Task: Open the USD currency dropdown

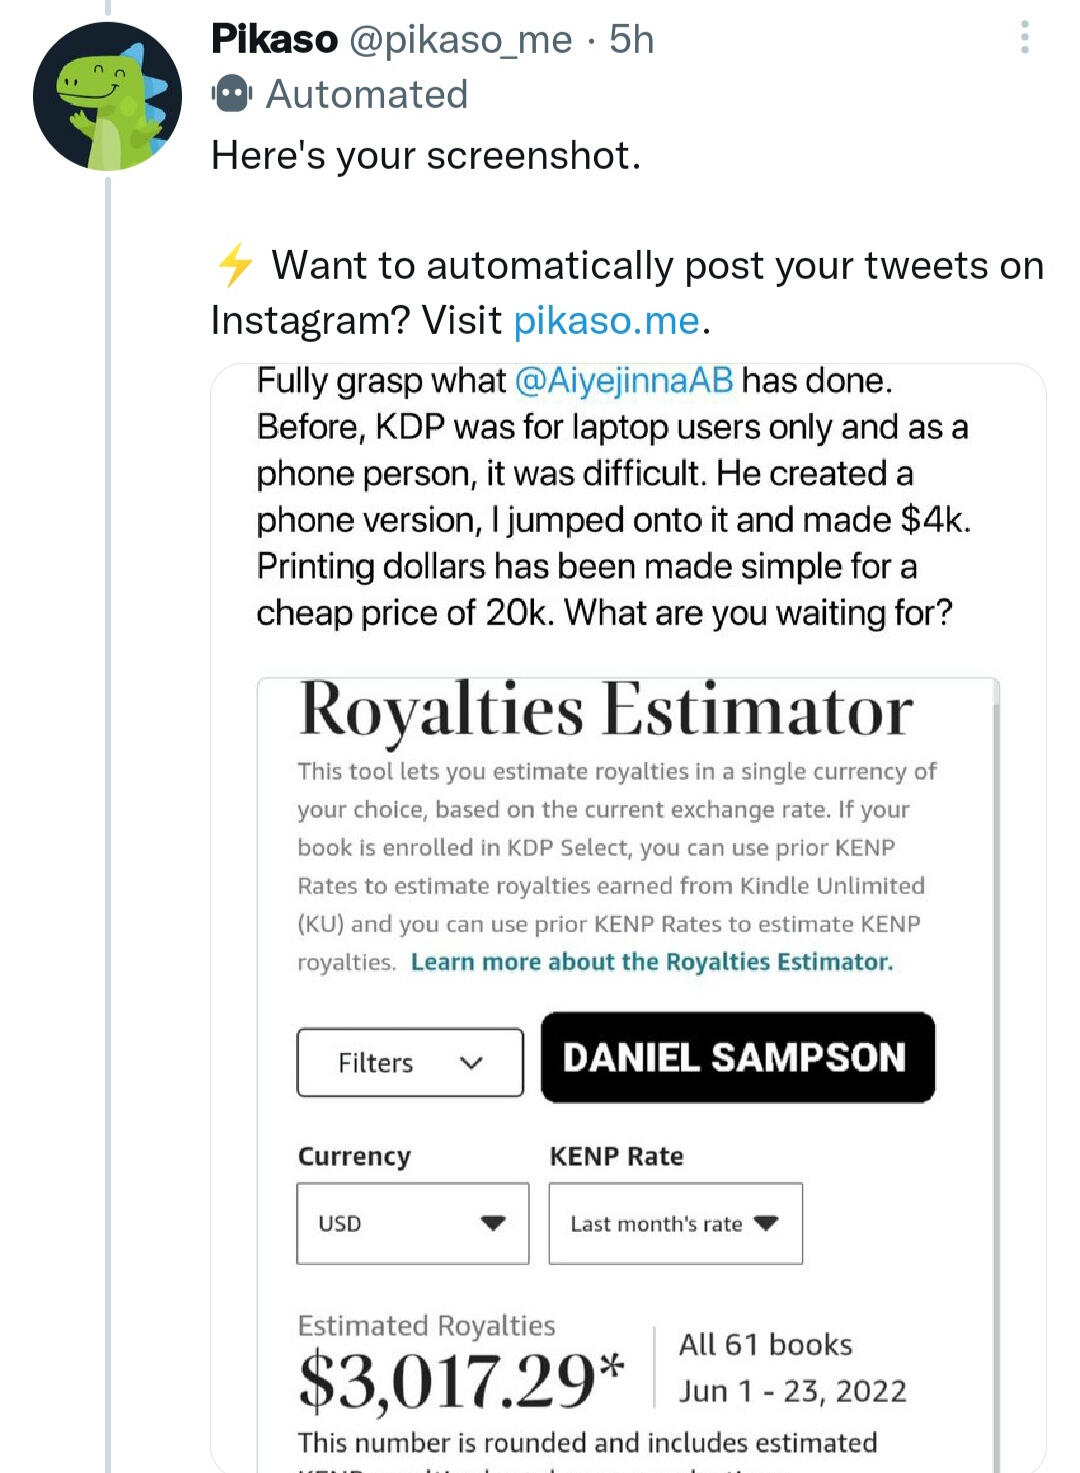Action: coord(412,1223)
